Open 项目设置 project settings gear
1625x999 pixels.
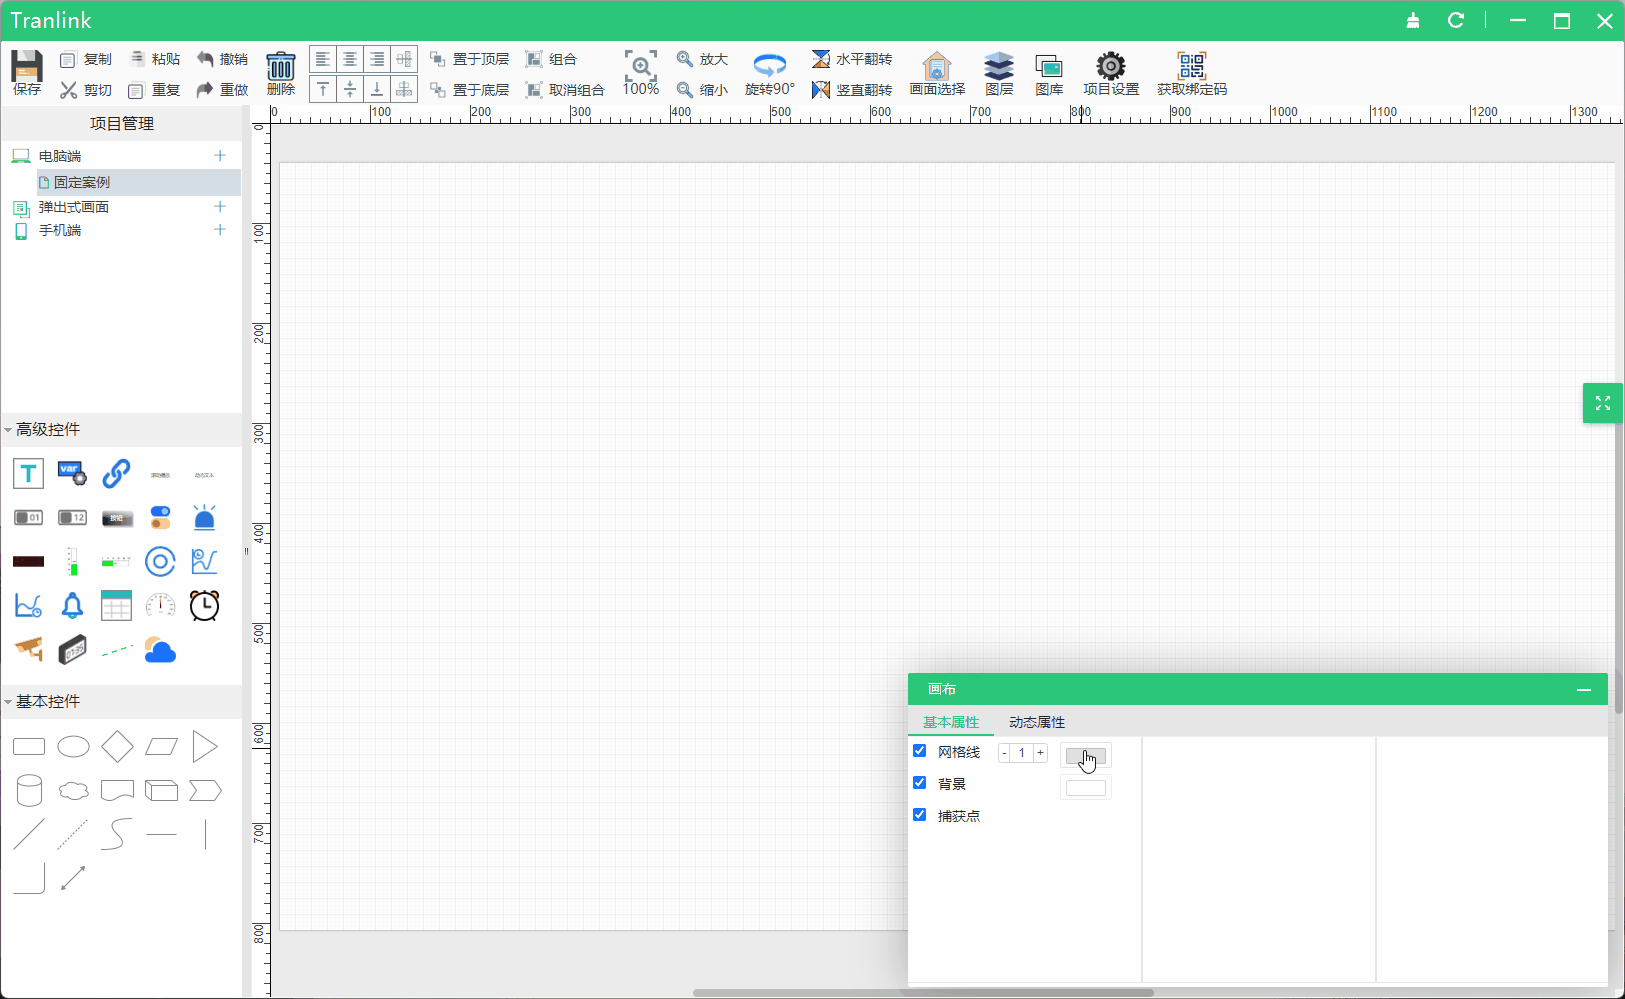1111,67
